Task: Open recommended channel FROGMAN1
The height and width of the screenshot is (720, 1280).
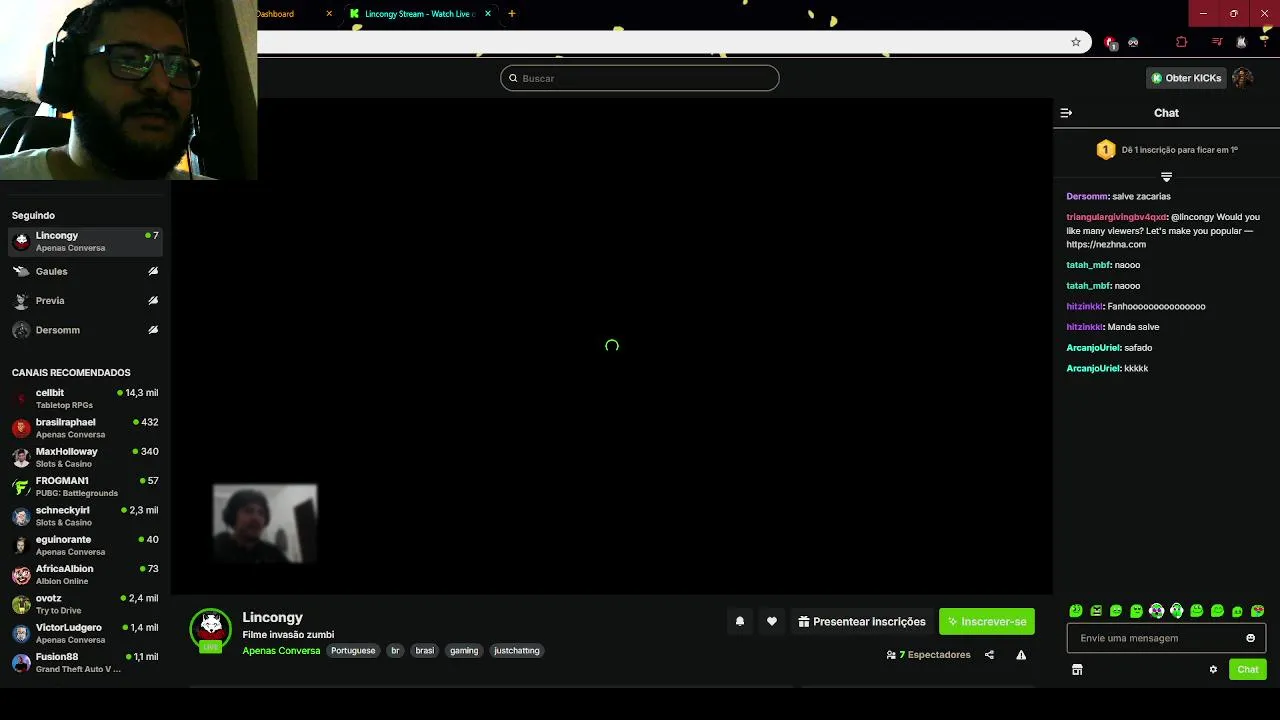Action: coord(85,486)
